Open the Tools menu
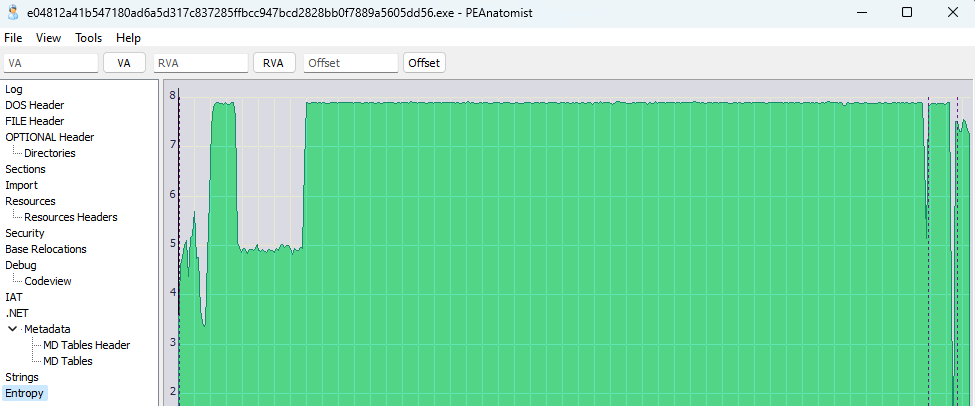This screenshot has width=975, height=406. 88,38
